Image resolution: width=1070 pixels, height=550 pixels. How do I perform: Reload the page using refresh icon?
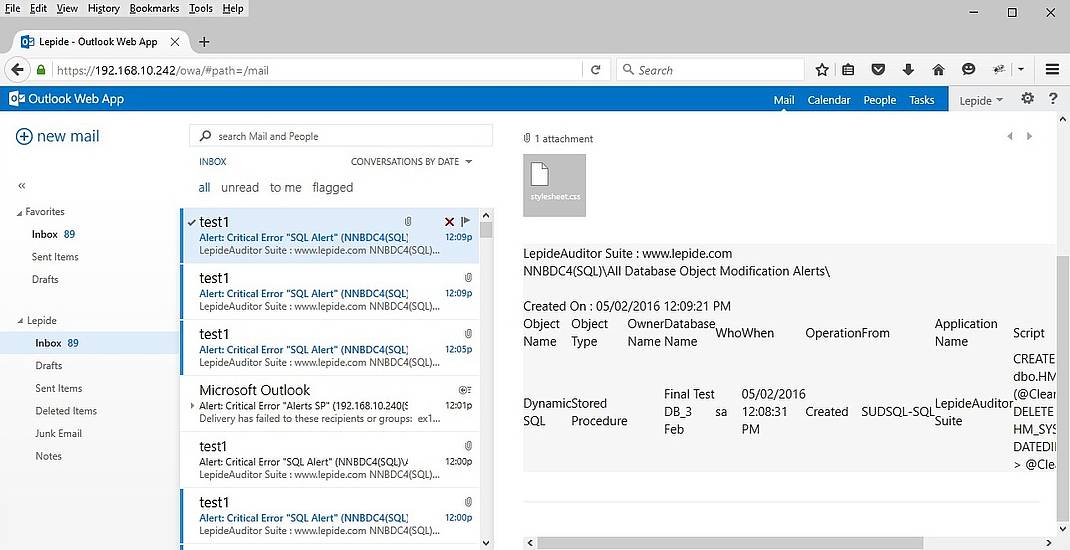(596, 70)
